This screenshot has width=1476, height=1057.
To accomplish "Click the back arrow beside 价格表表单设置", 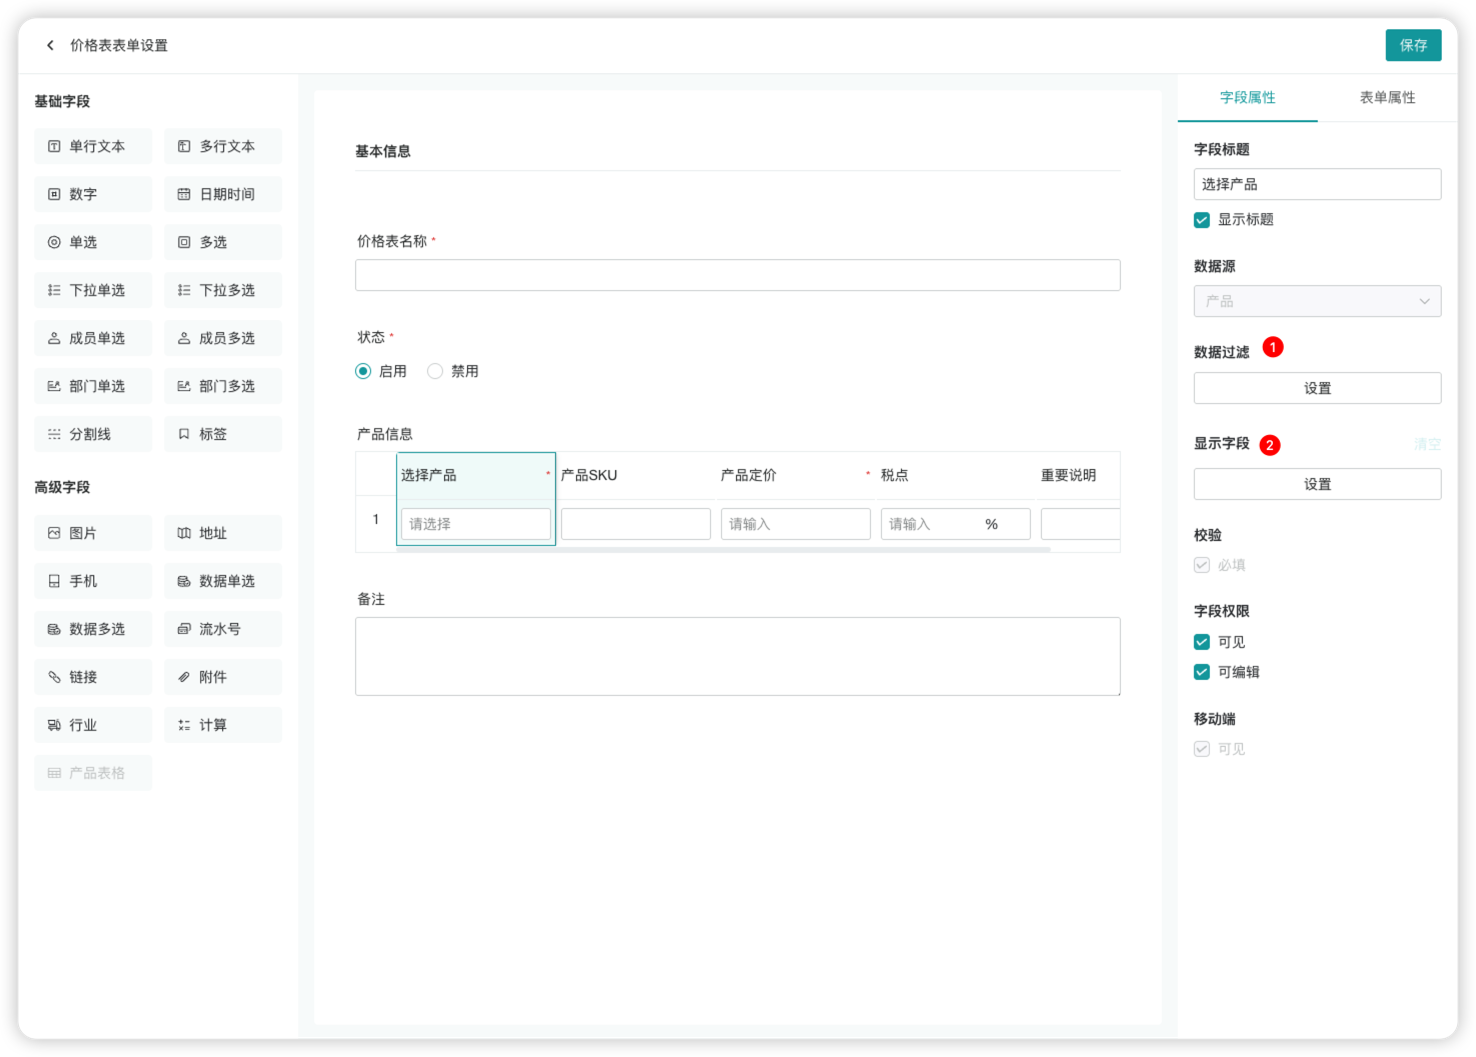I will click(x=50, y=45).
